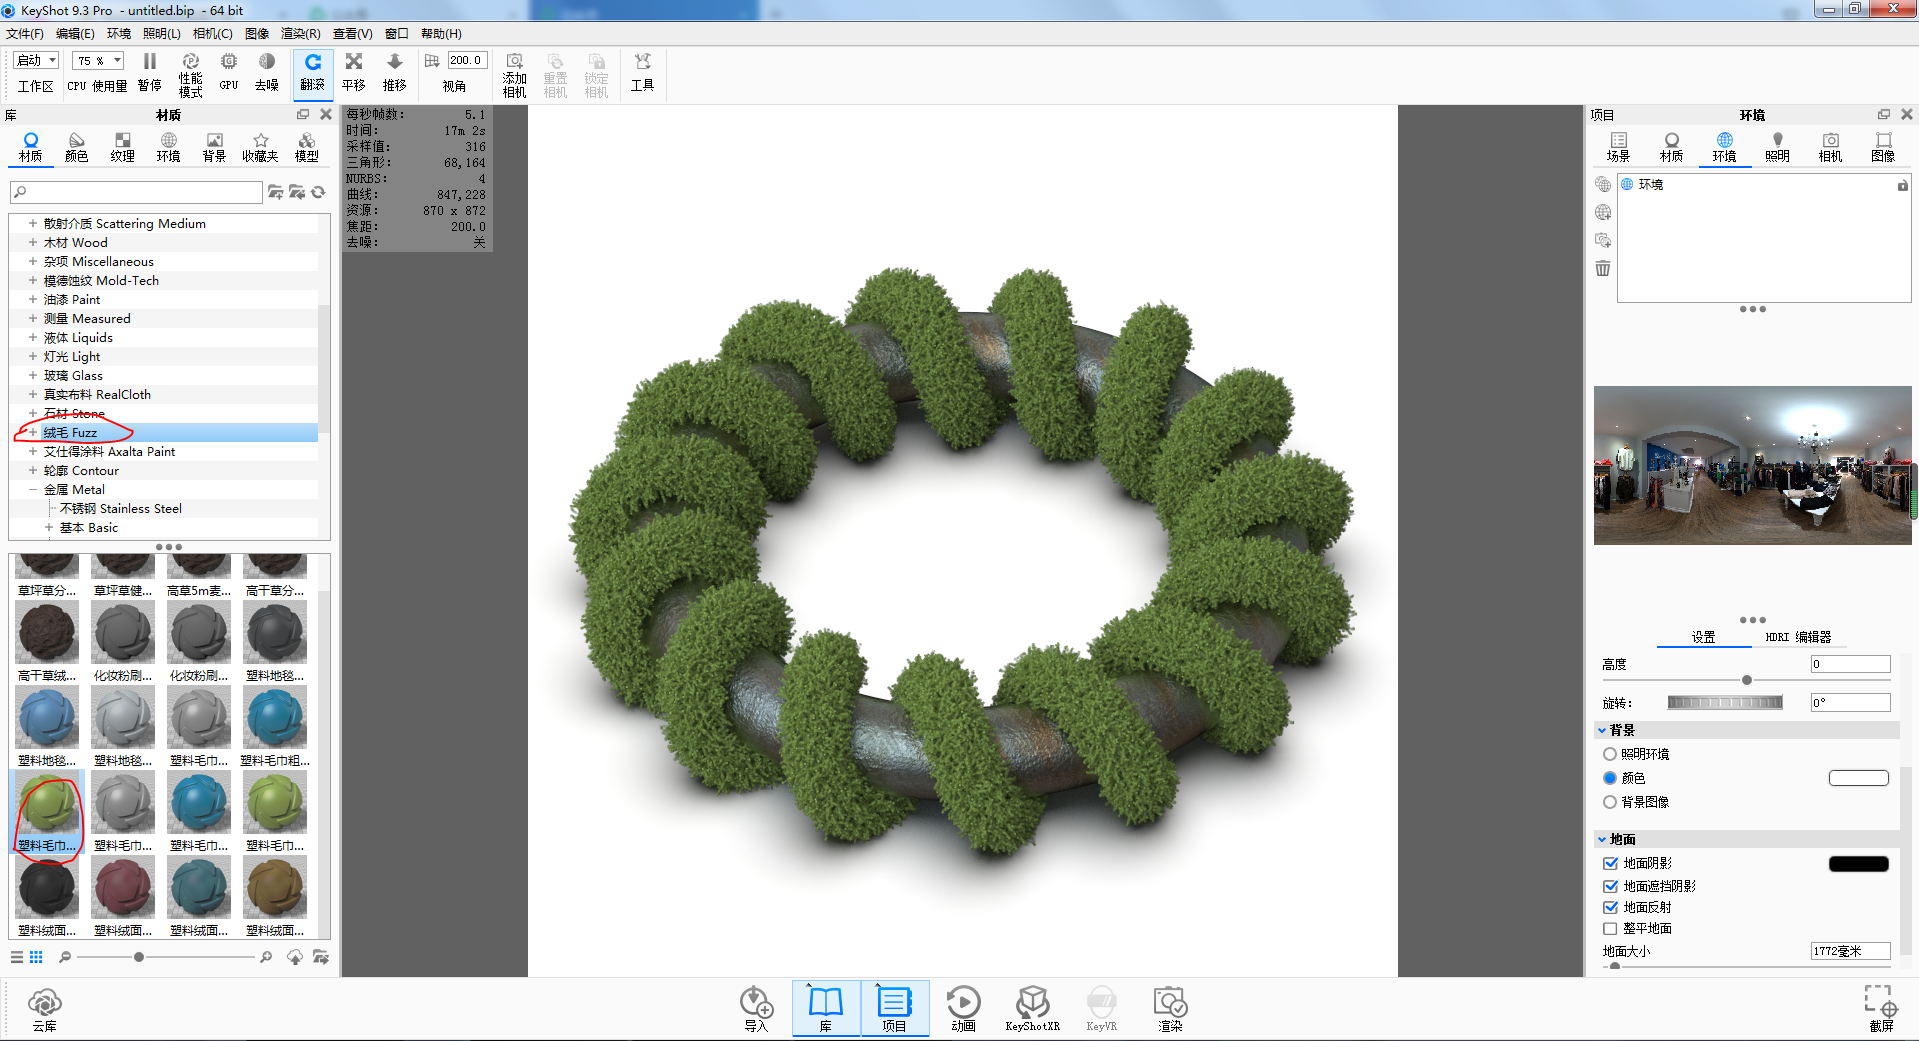Open the 渲染(R) menu
Image resolution: width=1919 pixels, height=1041 pixels.
pos(300,34)
